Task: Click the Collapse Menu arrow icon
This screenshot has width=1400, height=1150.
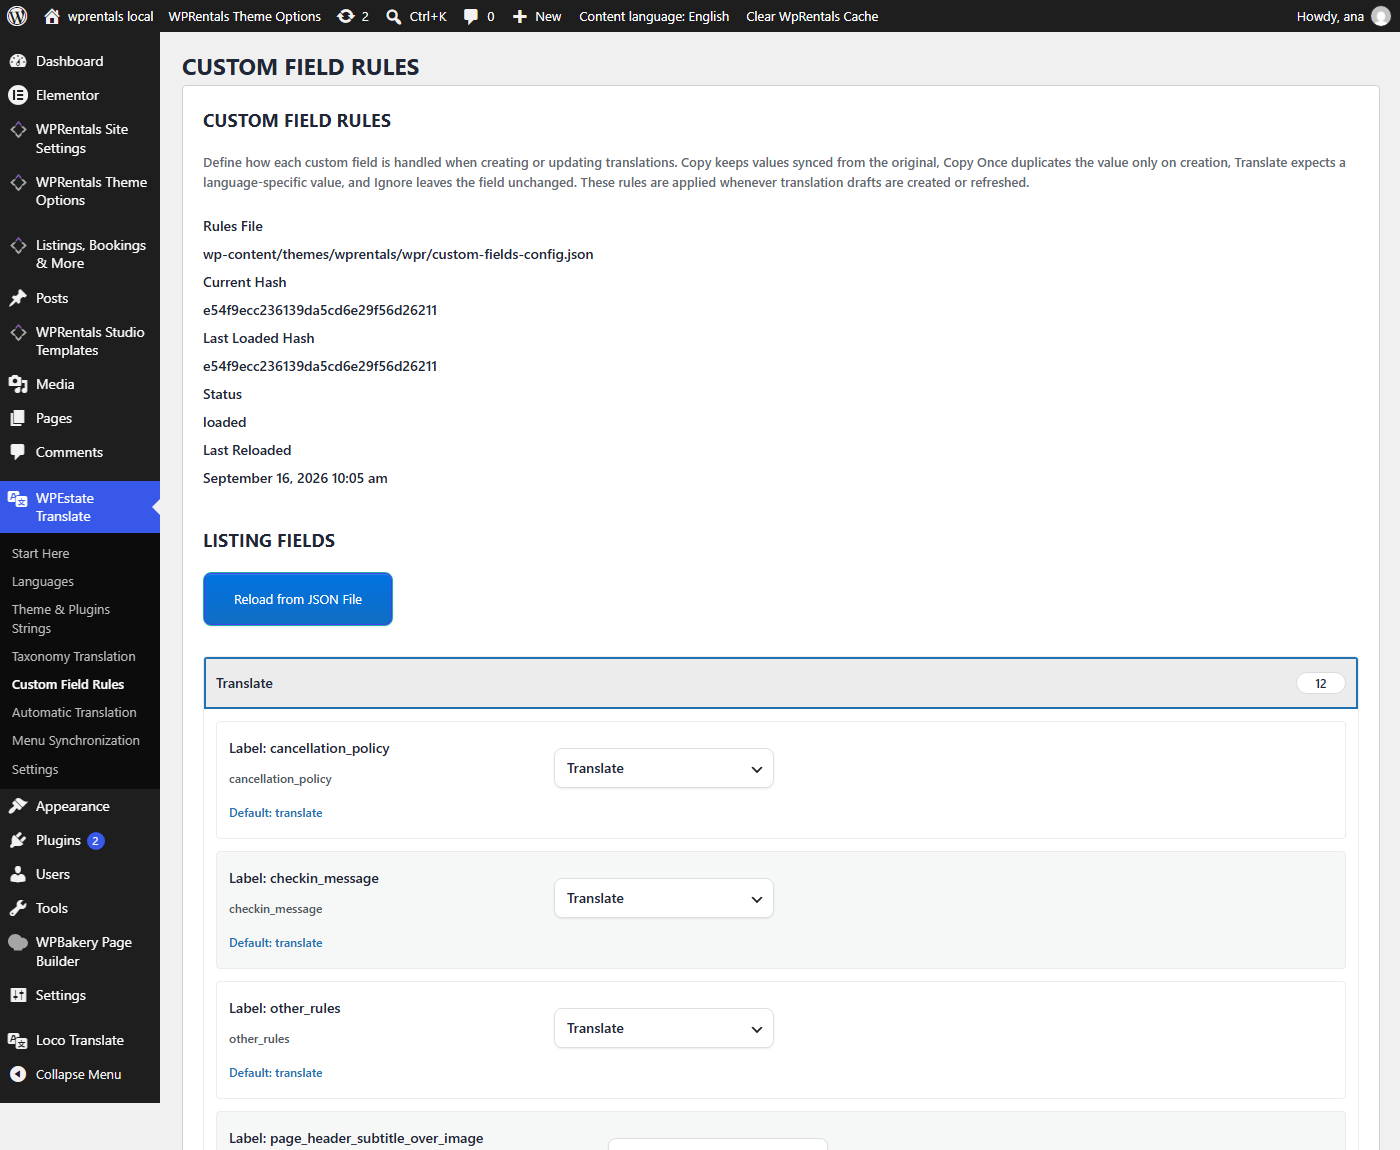Action: [x=18, y=1074]
